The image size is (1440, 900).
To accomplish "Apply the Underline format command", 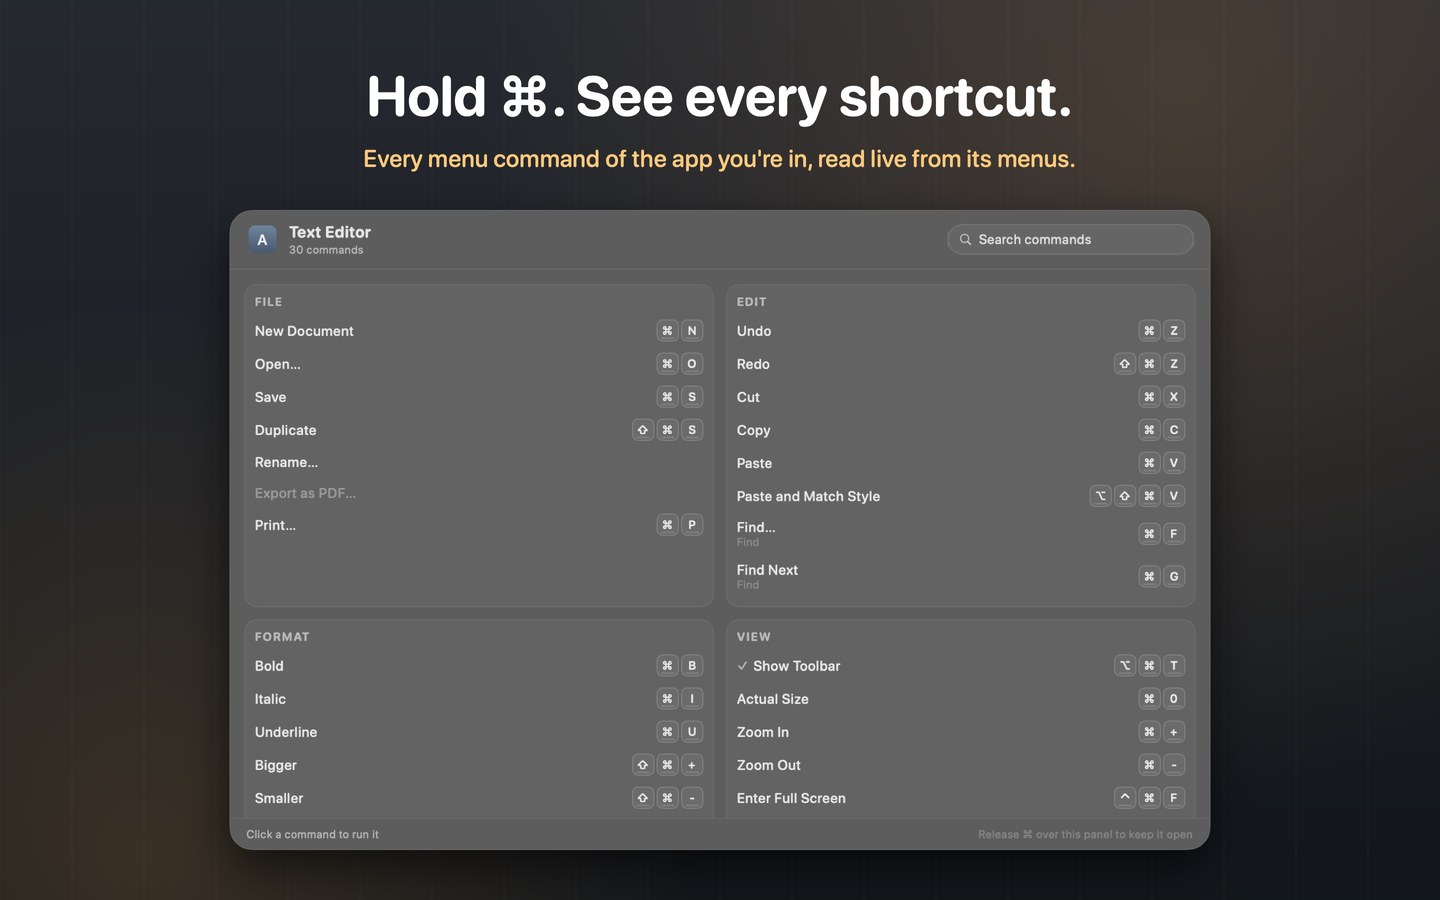I will 479,732.
